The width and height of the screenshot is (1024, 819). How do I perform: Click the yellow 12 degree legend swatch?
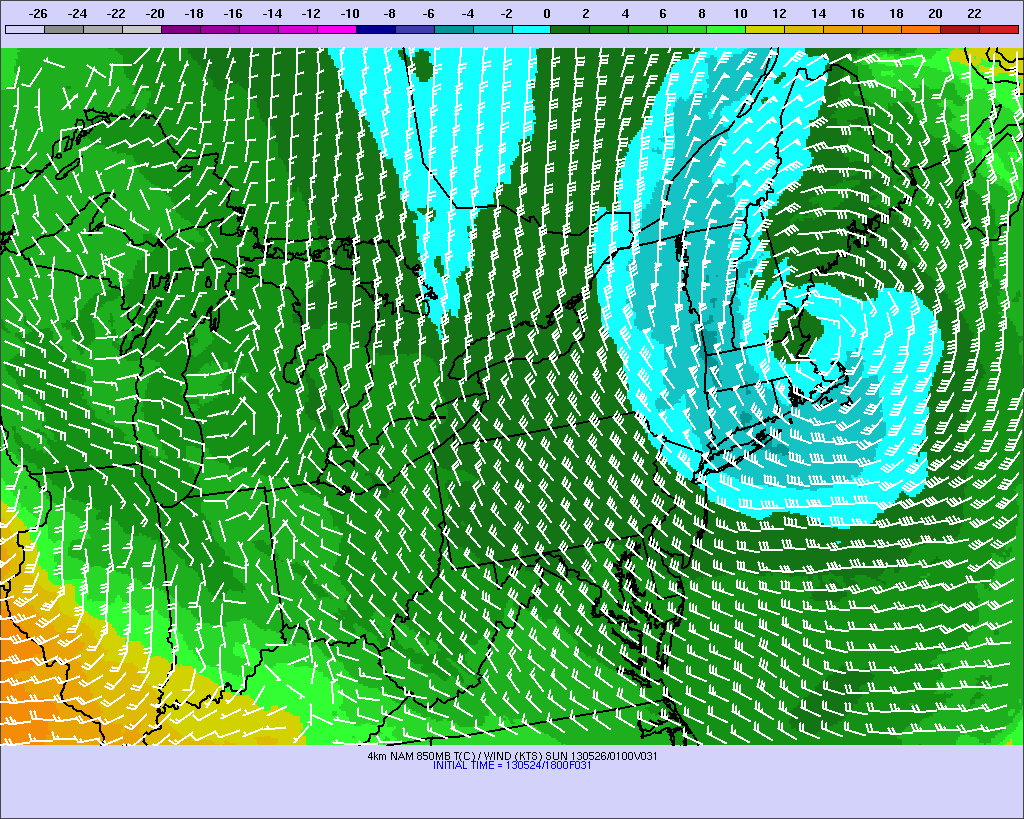tap(765, 30)
